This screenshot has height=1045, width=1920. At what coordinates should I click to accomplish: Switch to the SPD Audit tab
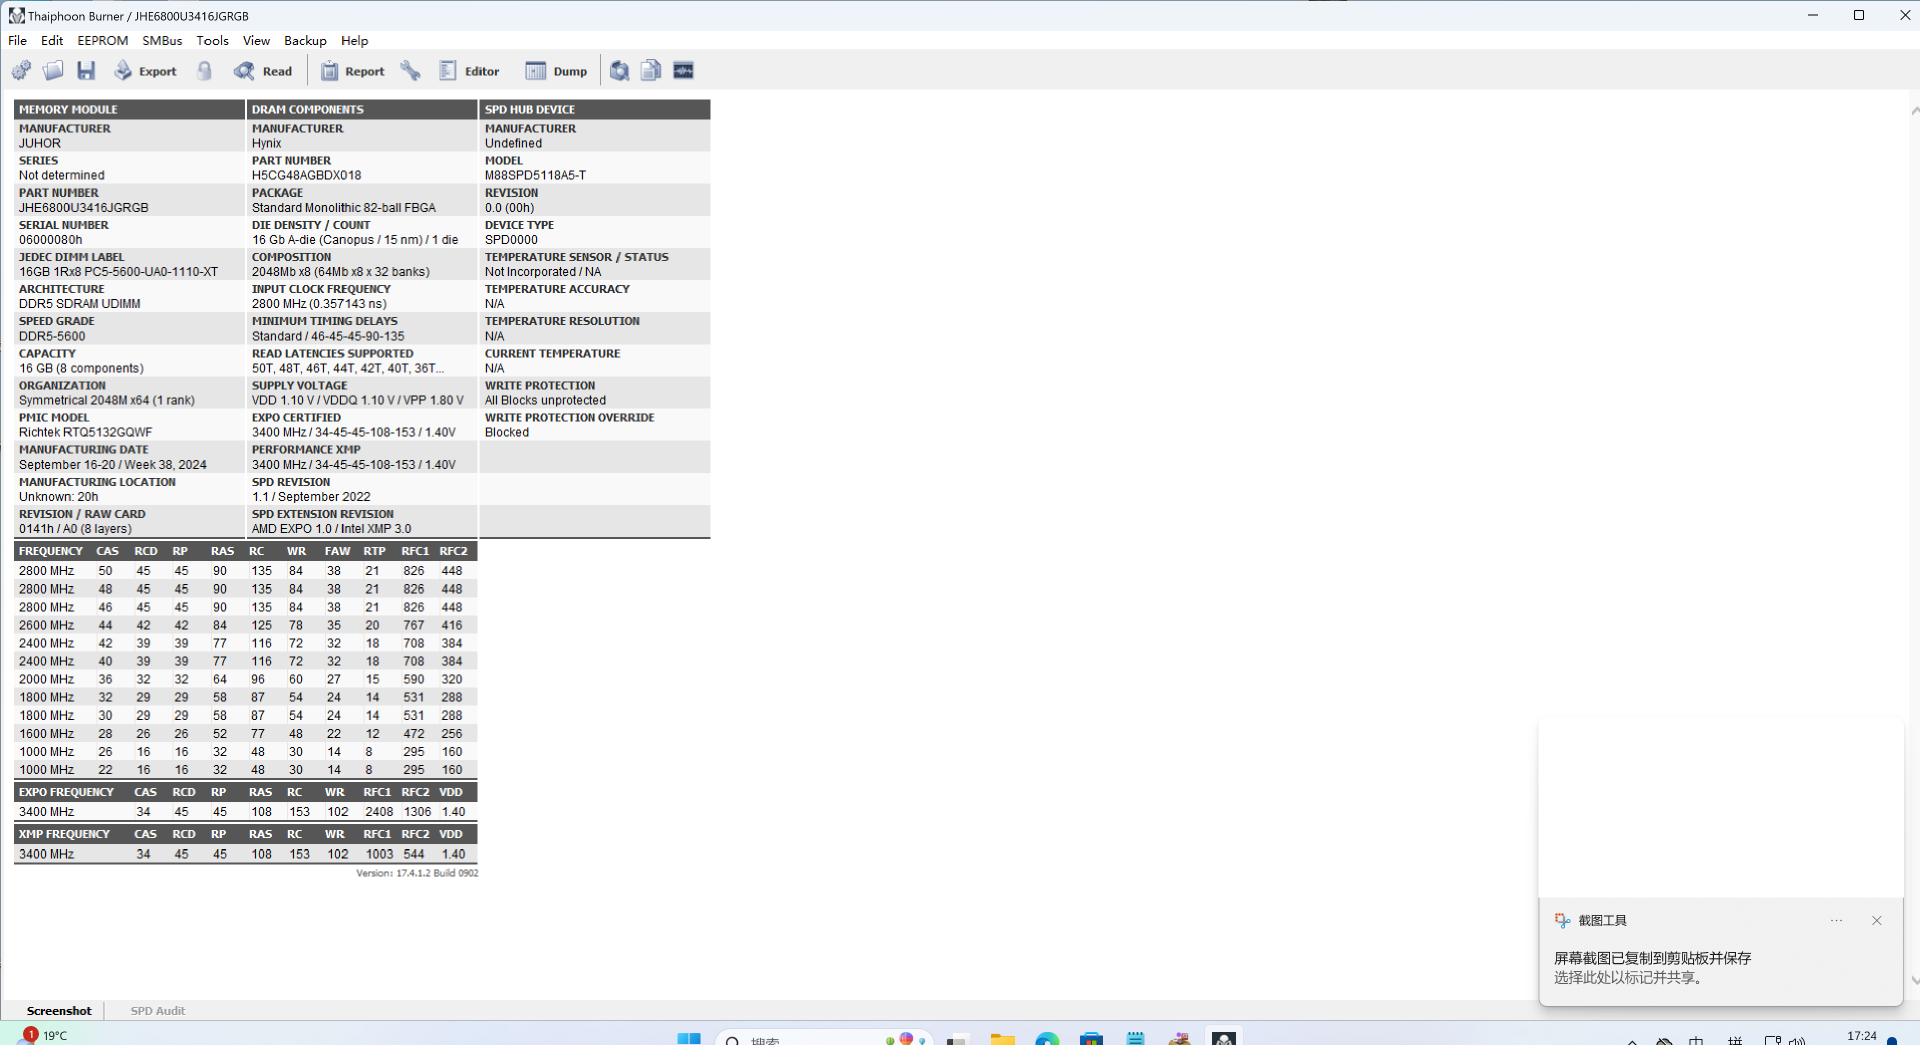point(158,1011)
